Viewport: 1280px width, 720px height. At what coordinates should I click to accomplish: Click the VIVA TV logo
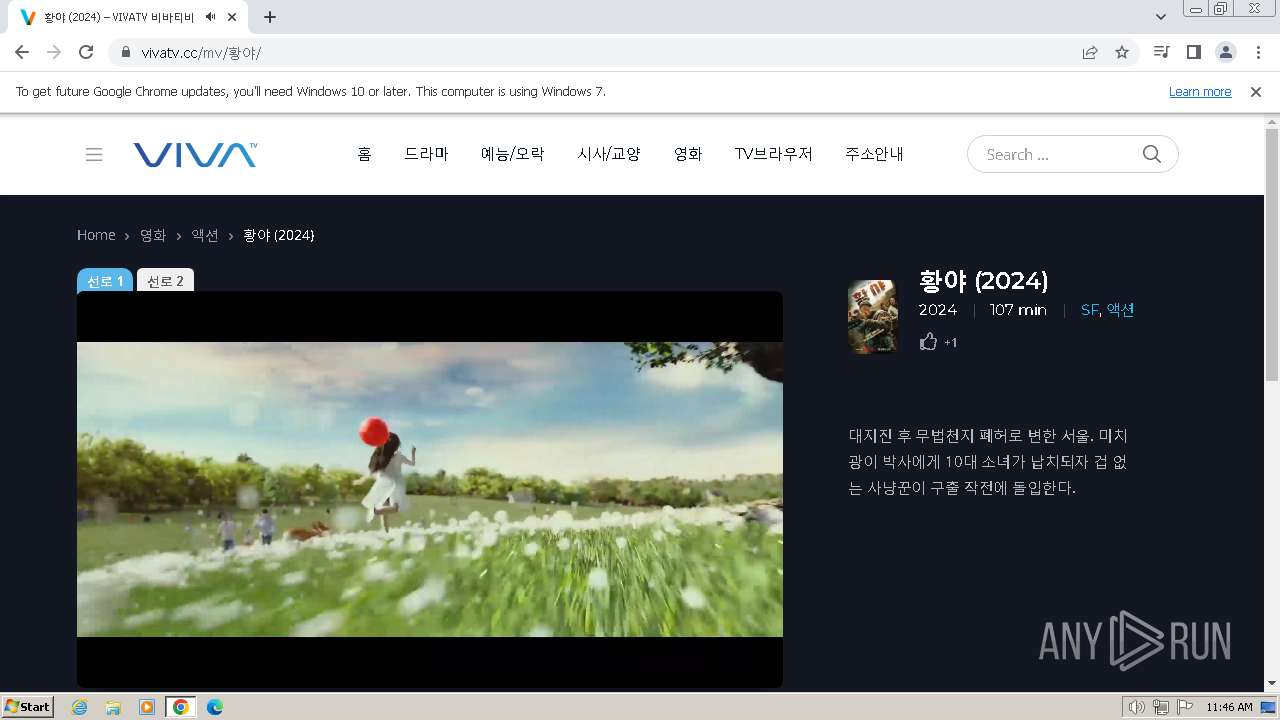tap(195, 154)
